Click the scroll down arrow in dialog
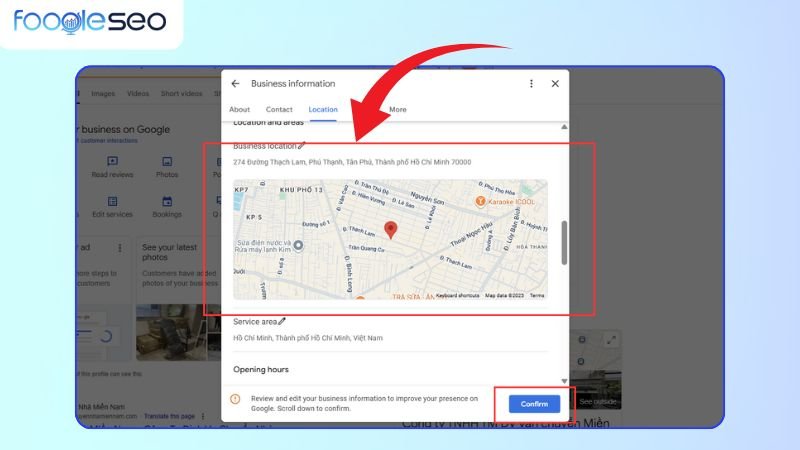This screenshot has width=800, height=450. [563, 381]
